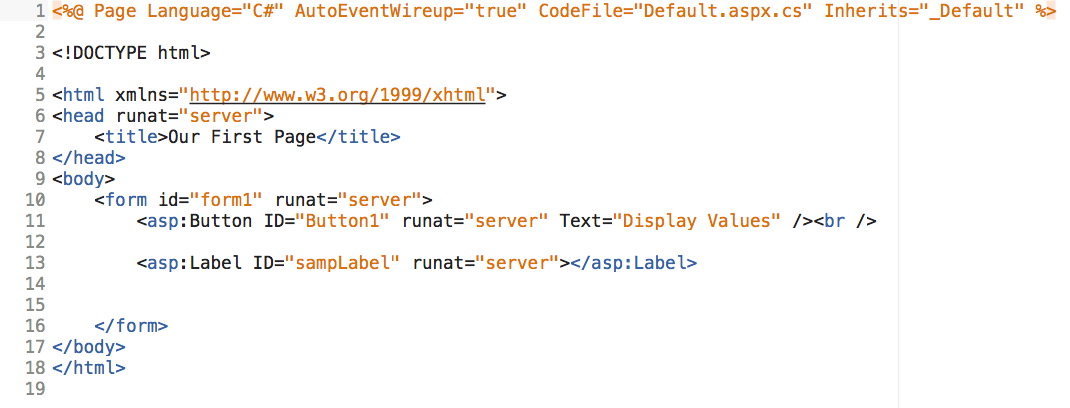Viewport: 1070px width, 408px height.
Task: Click the AutoEventWireup "true" value
Action: [495, 11]
